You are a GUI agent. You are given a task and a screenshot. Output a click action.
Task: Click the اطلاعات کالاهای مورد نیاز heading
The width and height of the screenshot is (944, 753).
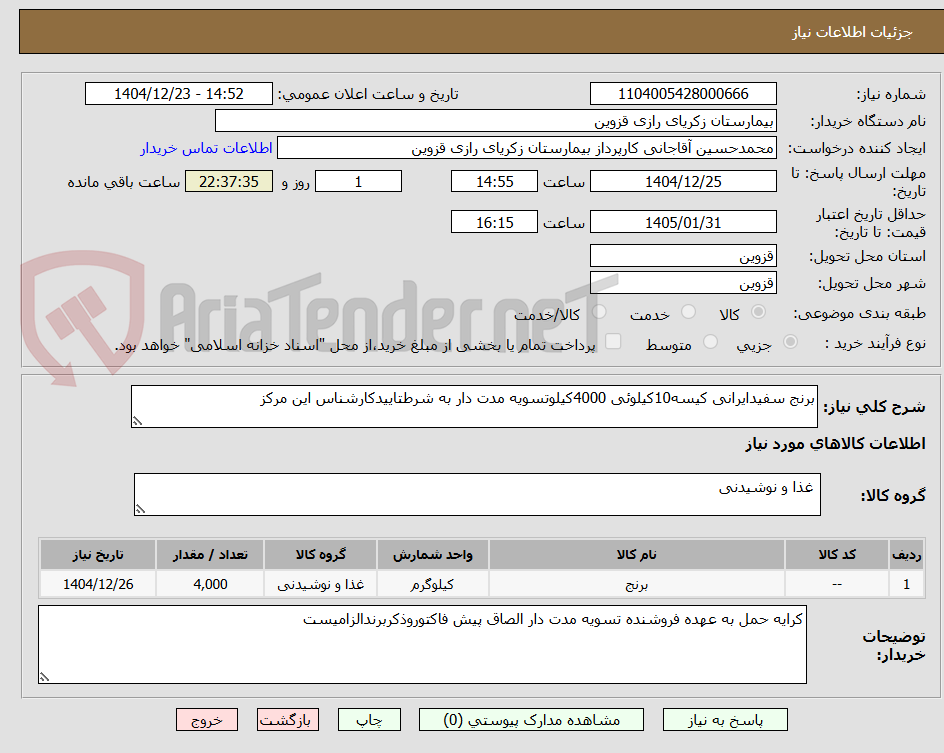point(835,444)
